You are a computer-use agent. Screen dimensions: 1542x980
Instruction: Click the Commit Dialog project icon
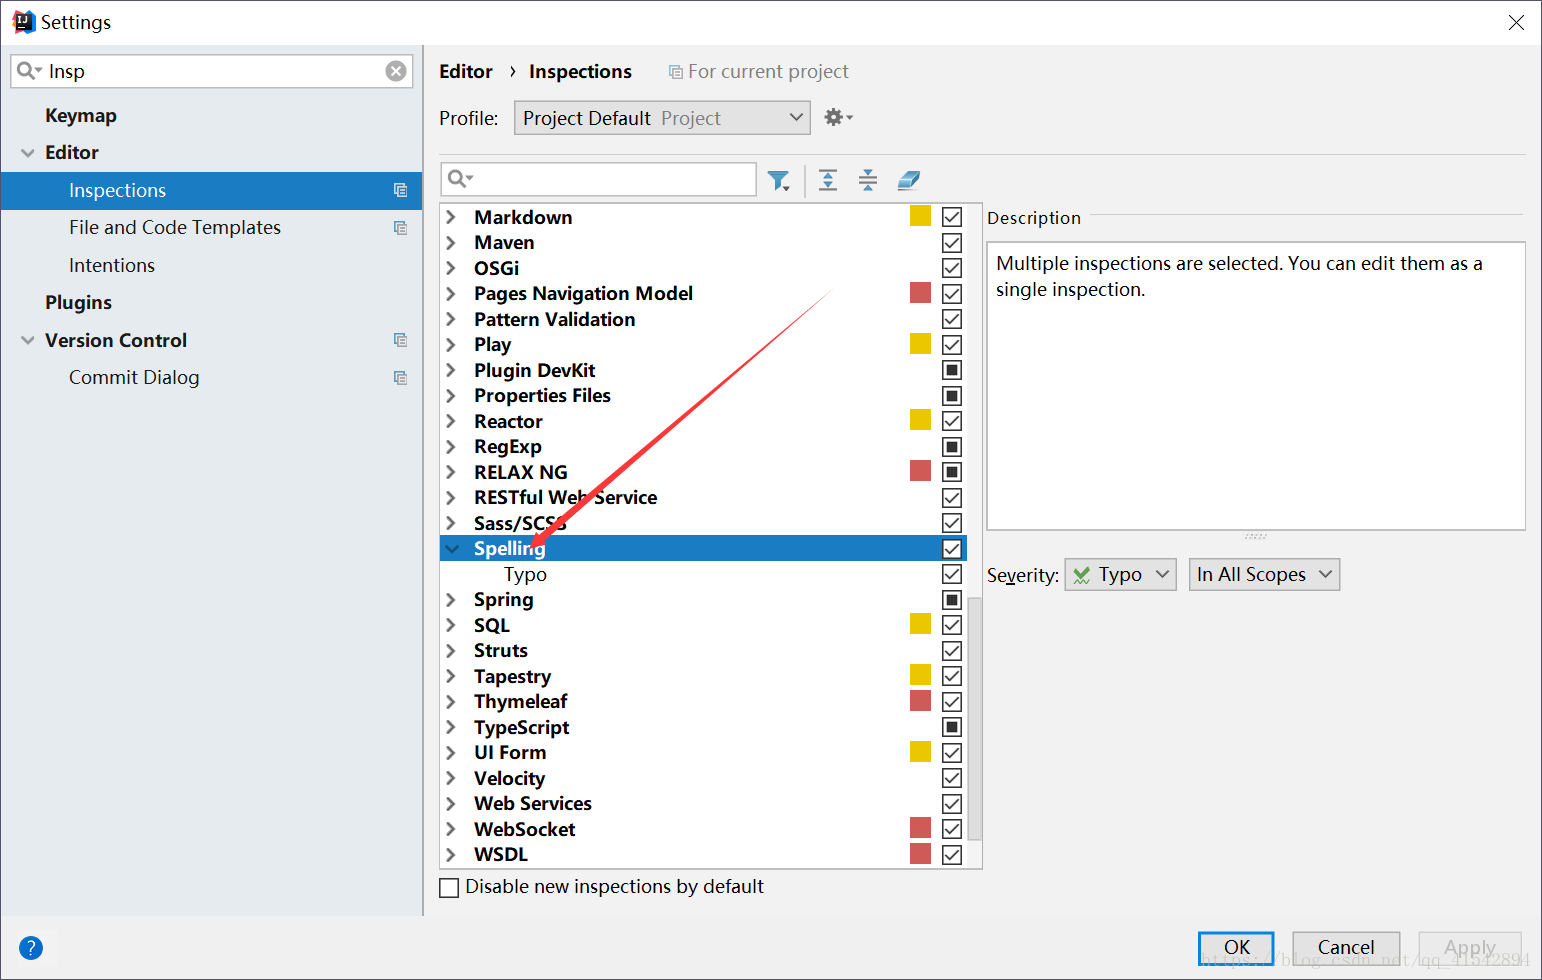(x=400, y=378)
